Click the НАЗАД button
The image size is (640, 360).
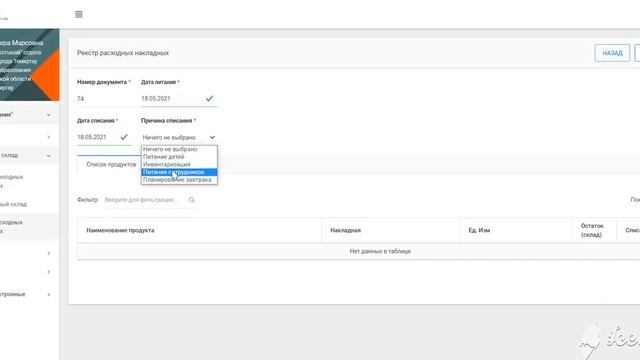612,53
